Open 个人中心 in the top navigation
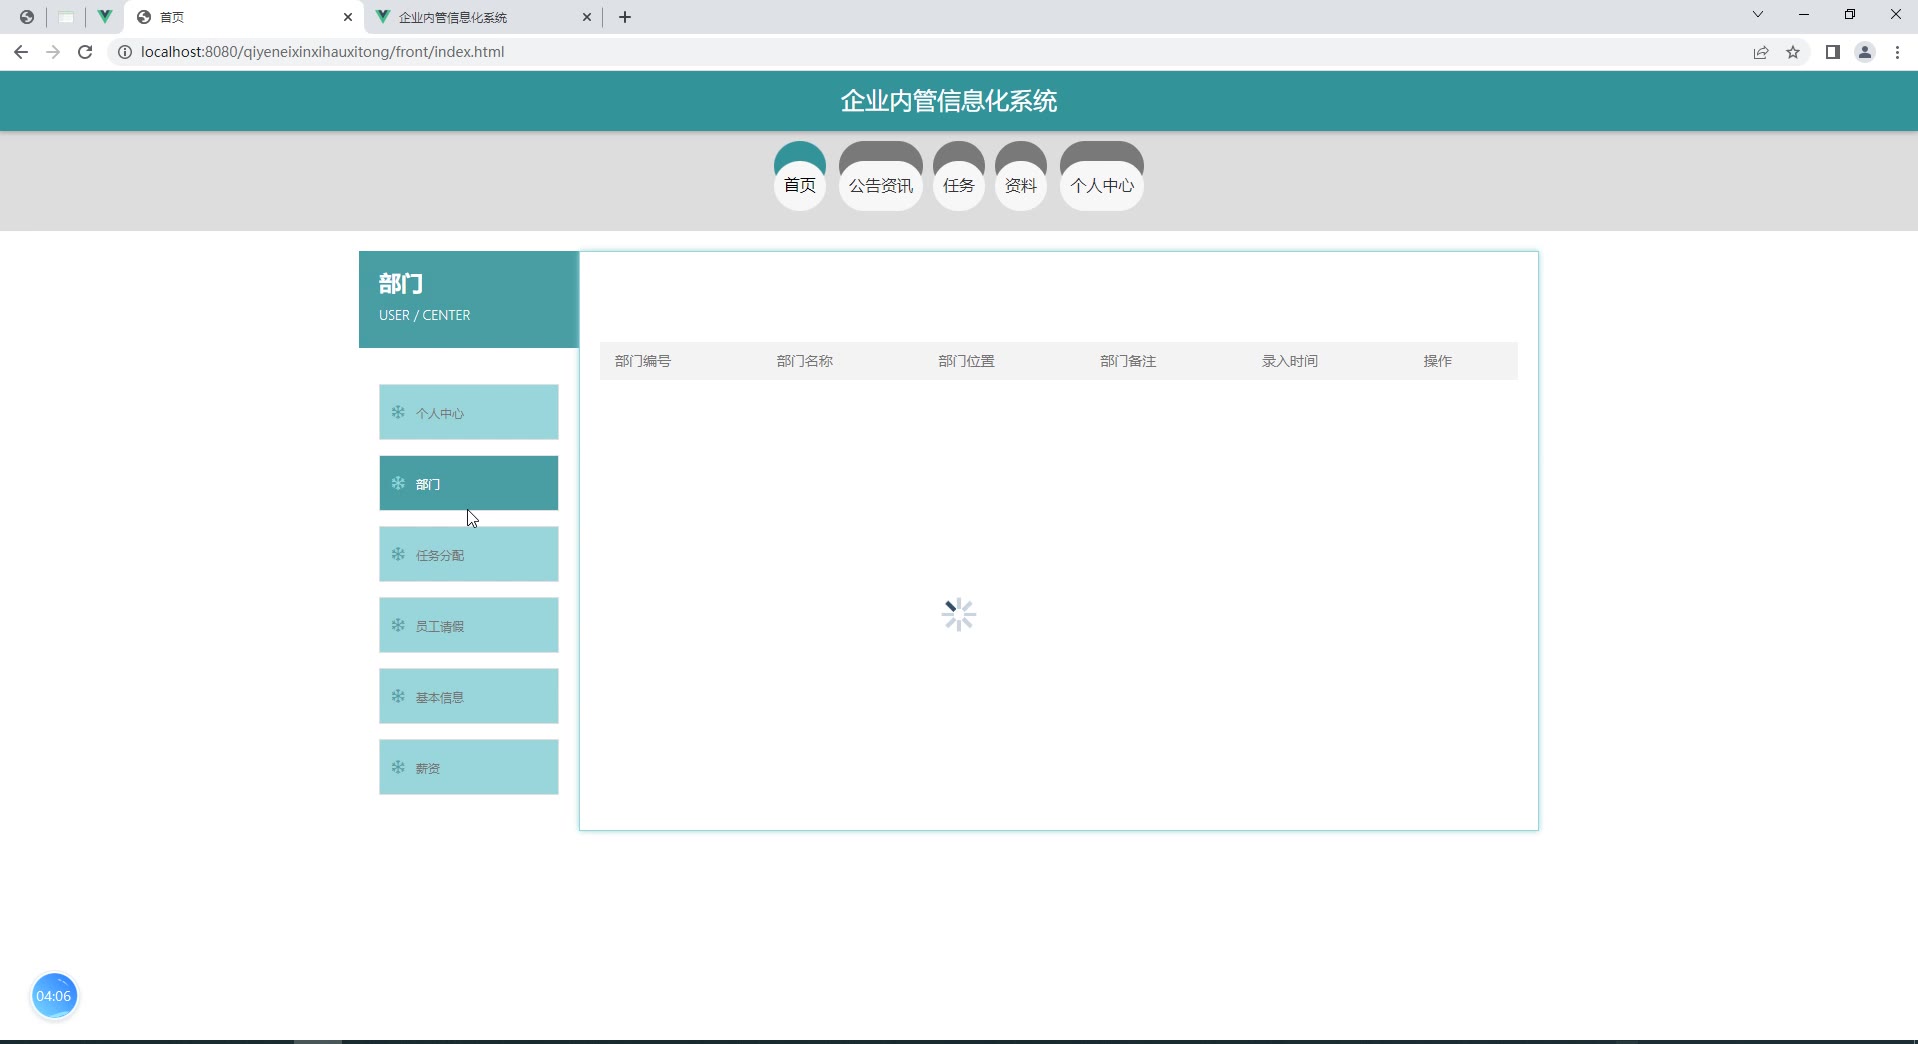The image size is (1918, 1044). click(x=1101, y=185)
